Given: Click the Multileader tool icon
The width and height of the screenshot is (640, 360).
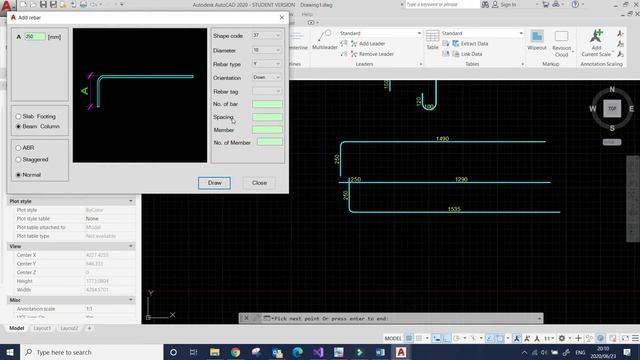Looking at the screenshot, I should (x=325, y=36).
